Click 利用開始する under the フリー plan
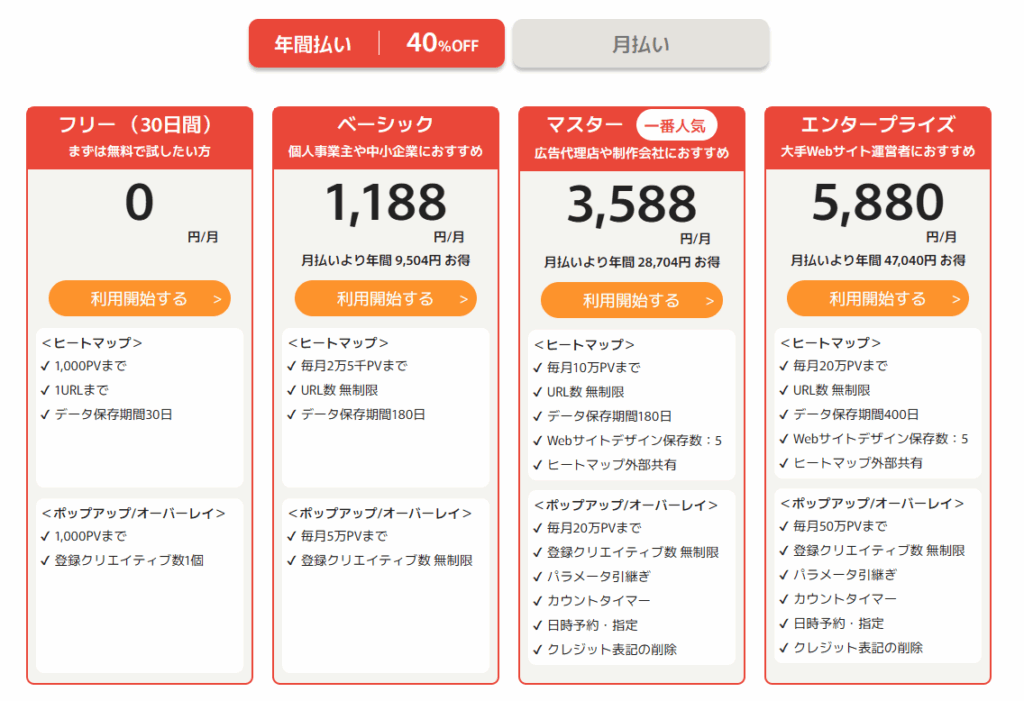1024x701 pixels. [x=140, y=299]
